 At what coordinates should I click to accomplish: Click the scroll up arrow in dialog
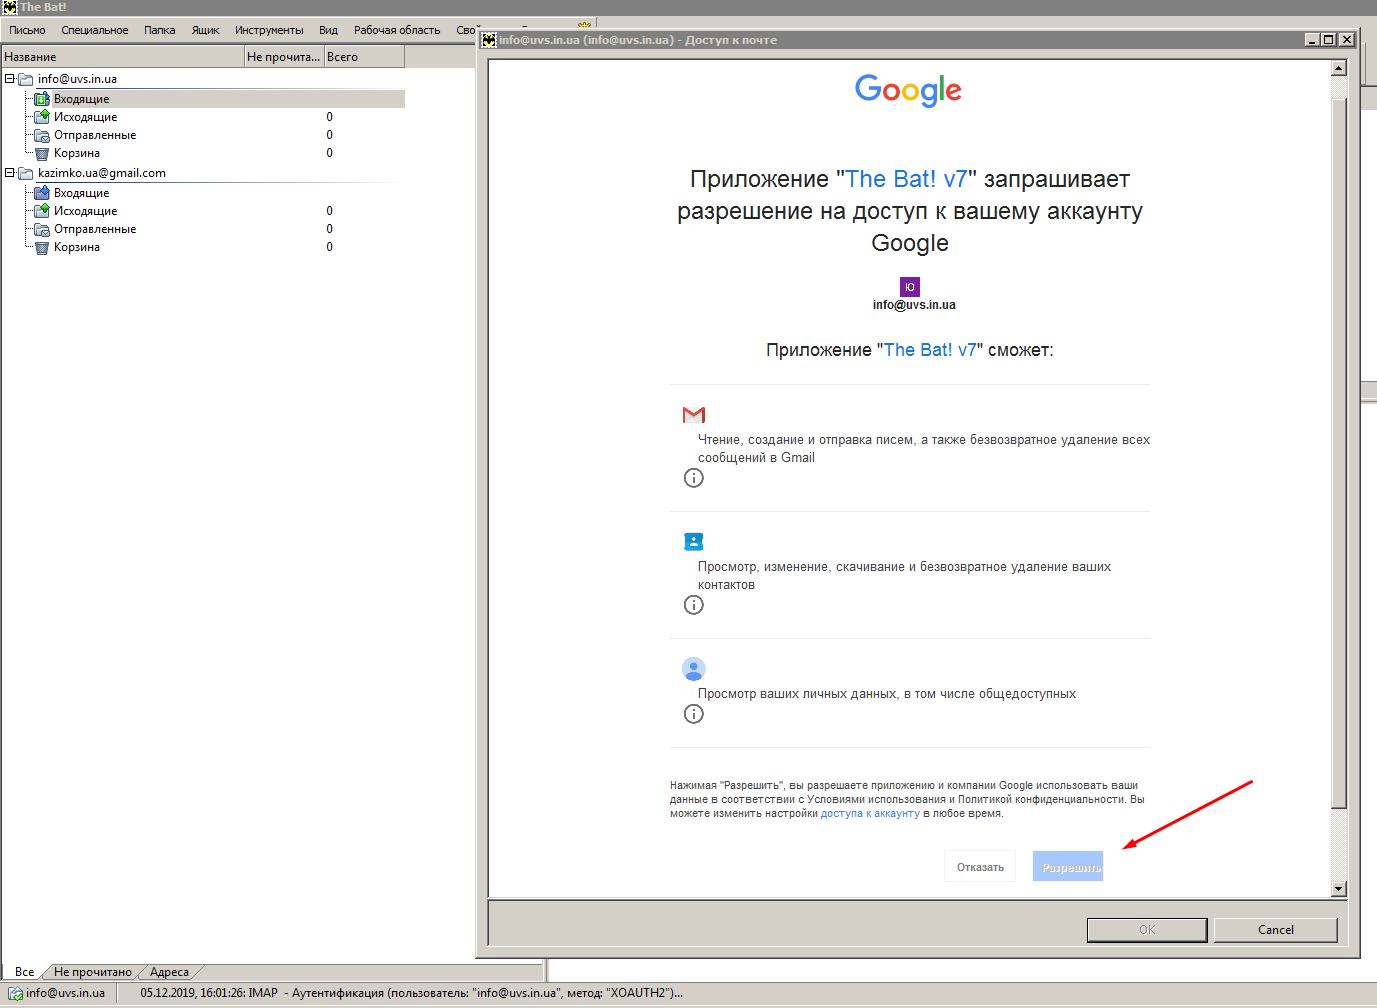(1339, 68)
